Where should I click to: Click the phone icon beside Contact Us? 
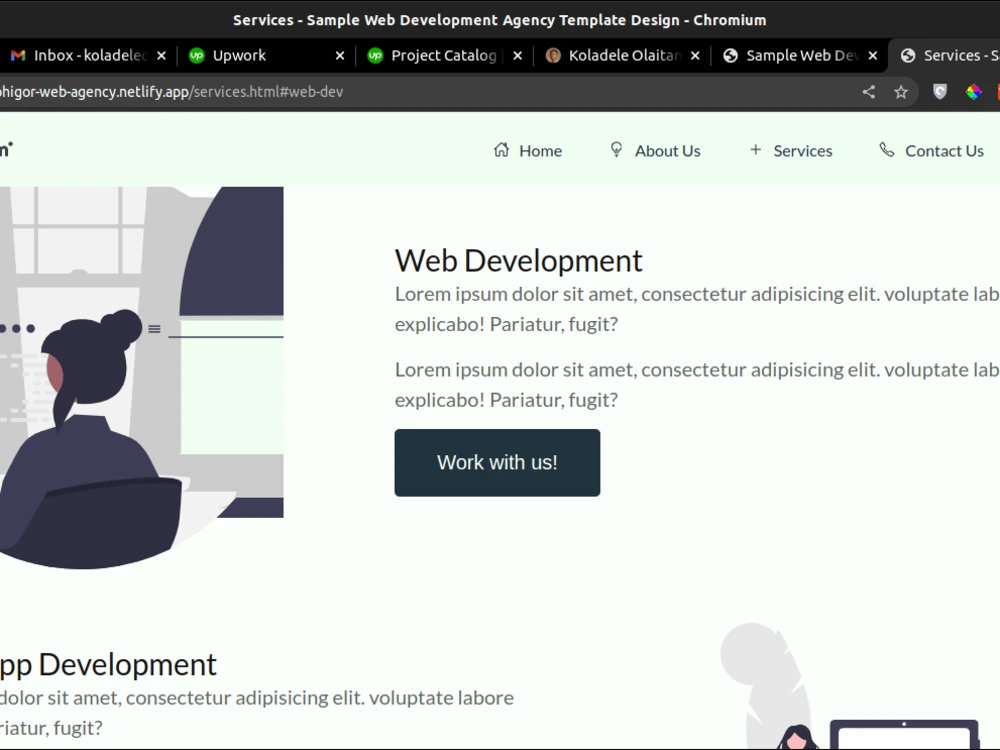pos(887,150)
